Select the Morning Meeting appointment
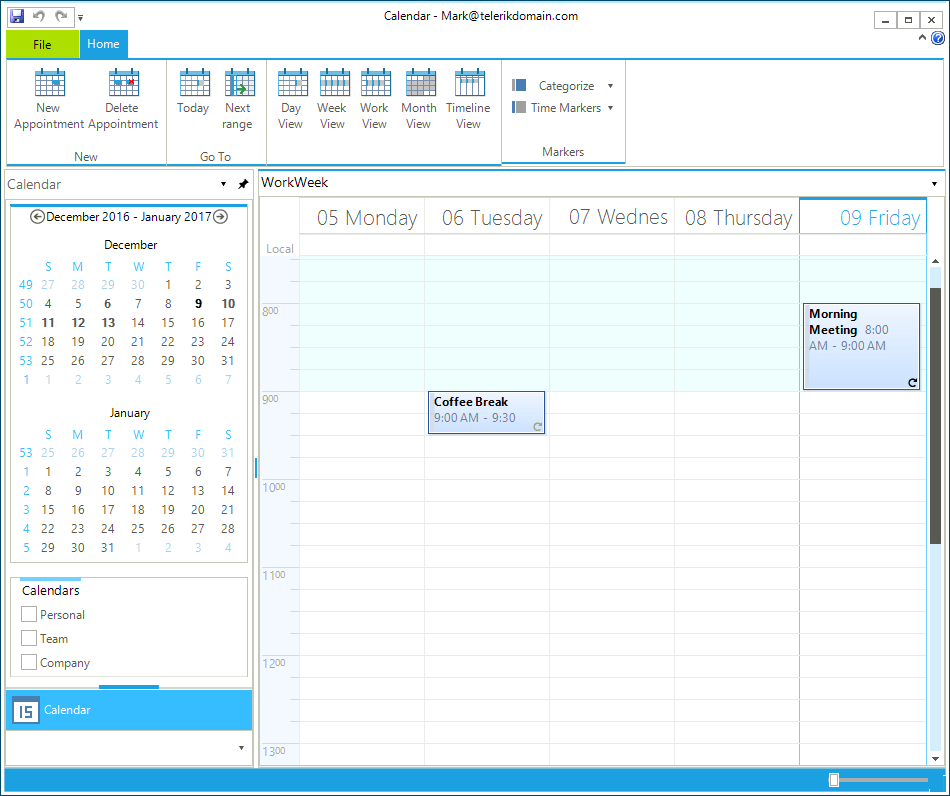Screen dimensions: 950x796 pyautogui.click(x=861, y=346)
